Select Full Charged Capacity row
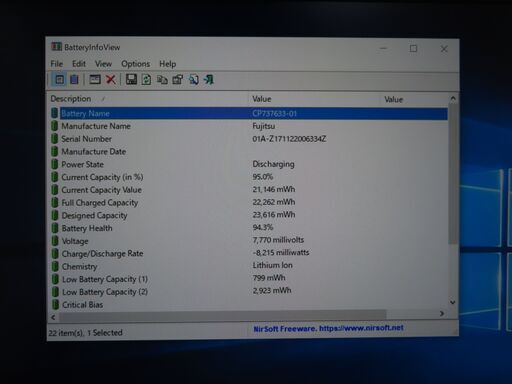This screenshot has width=512, height=384. click(x=249, y=202)
